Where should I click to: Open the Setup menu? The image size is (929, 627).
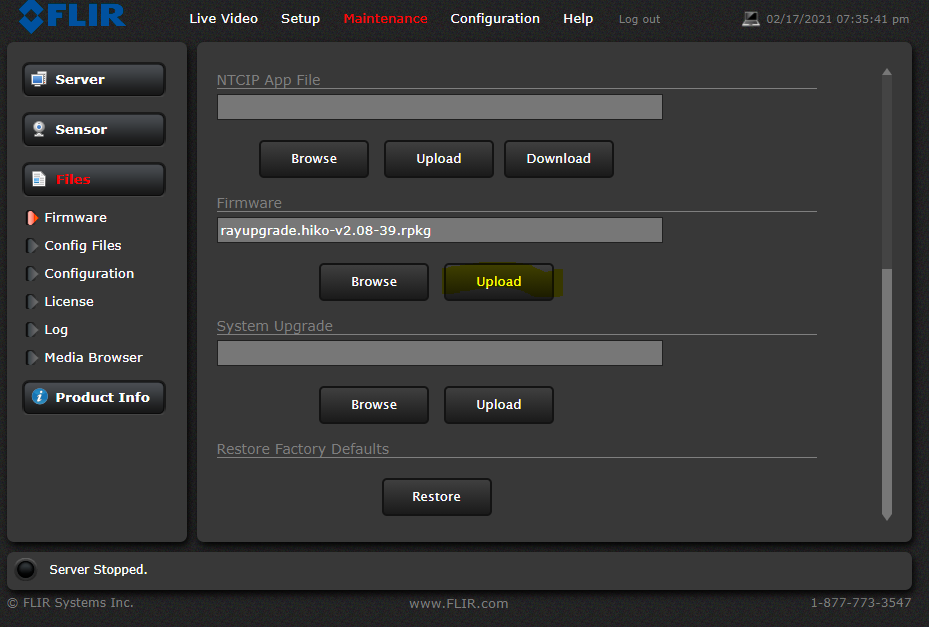pyautogui.click(x=300, y=19)
